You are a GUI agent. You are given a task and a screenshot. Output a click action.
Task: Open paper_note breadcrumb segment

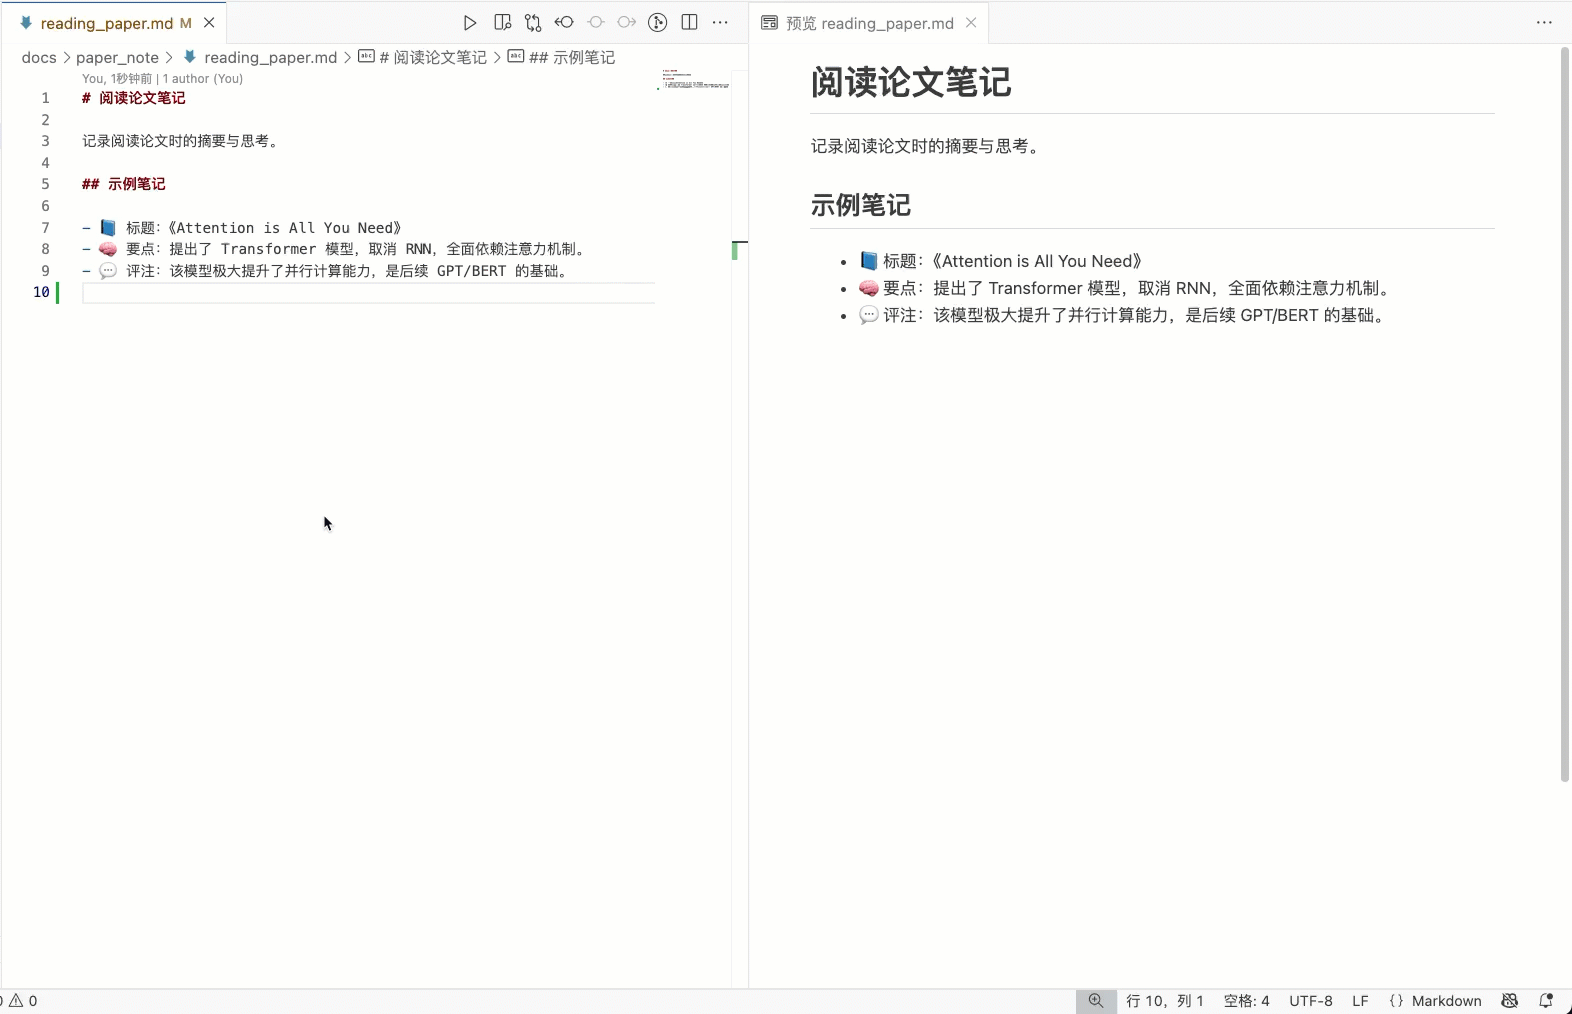point(117,57)
